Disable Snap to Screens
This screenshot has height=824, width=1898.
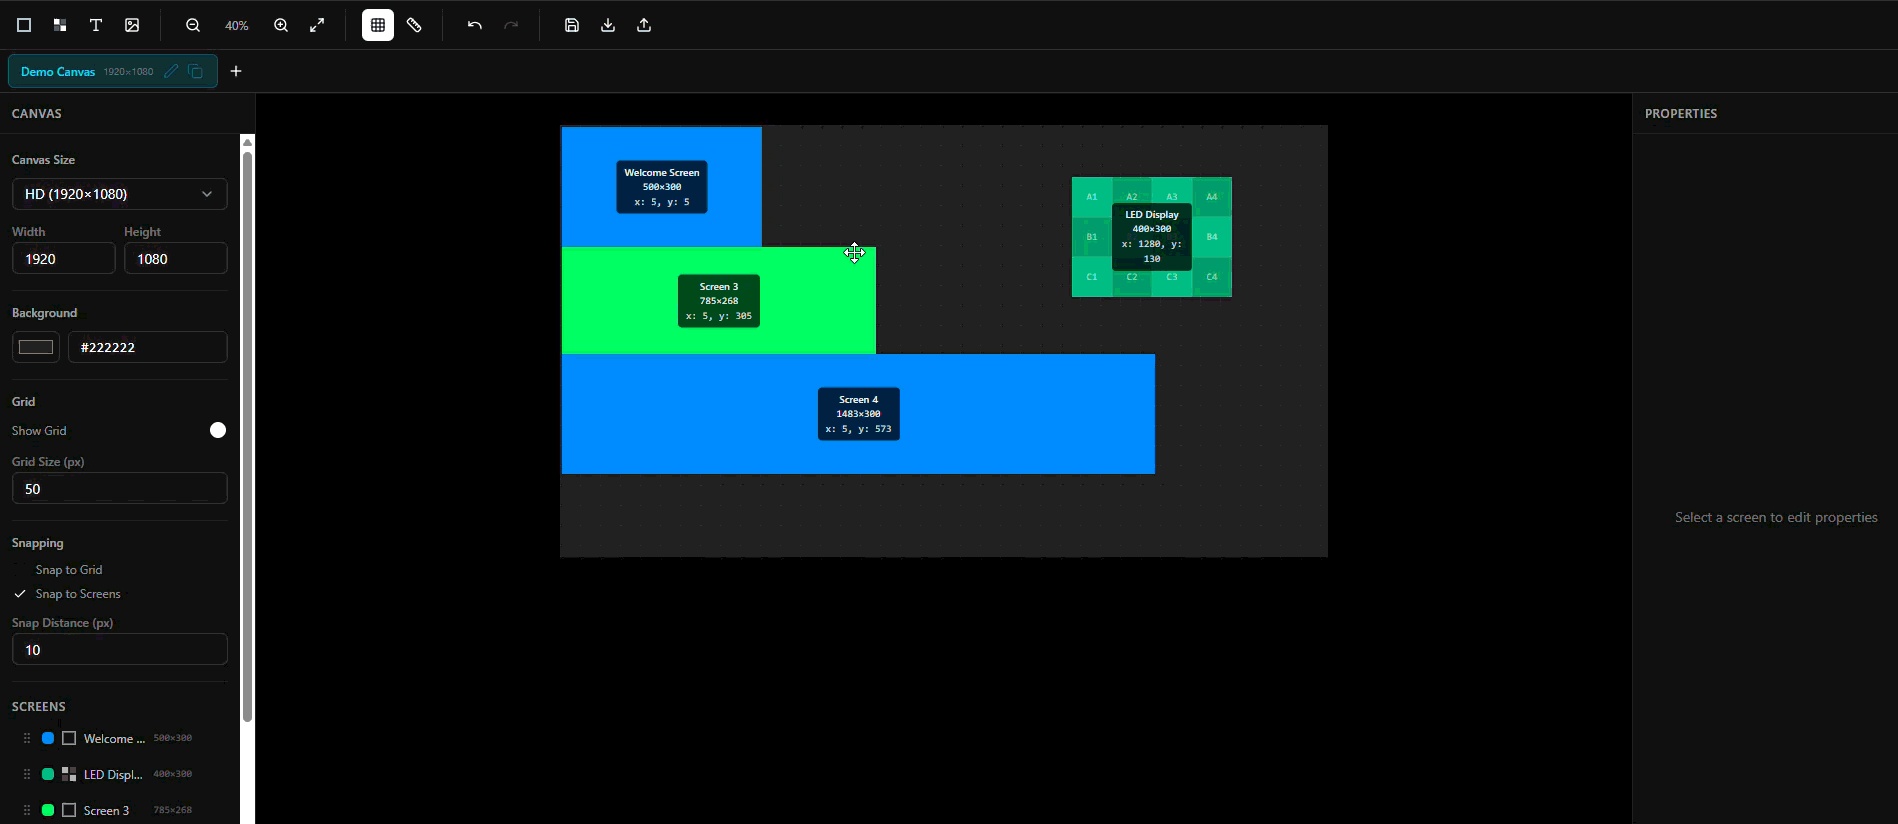click(67, 594)
